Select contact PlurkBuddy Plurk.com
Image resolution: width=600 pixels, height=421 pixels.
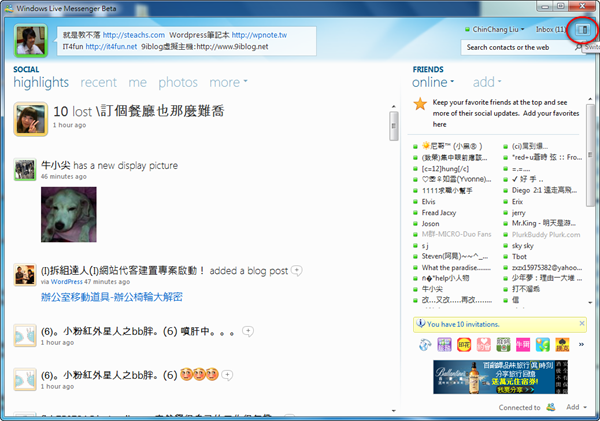click(x=546, y=234)
